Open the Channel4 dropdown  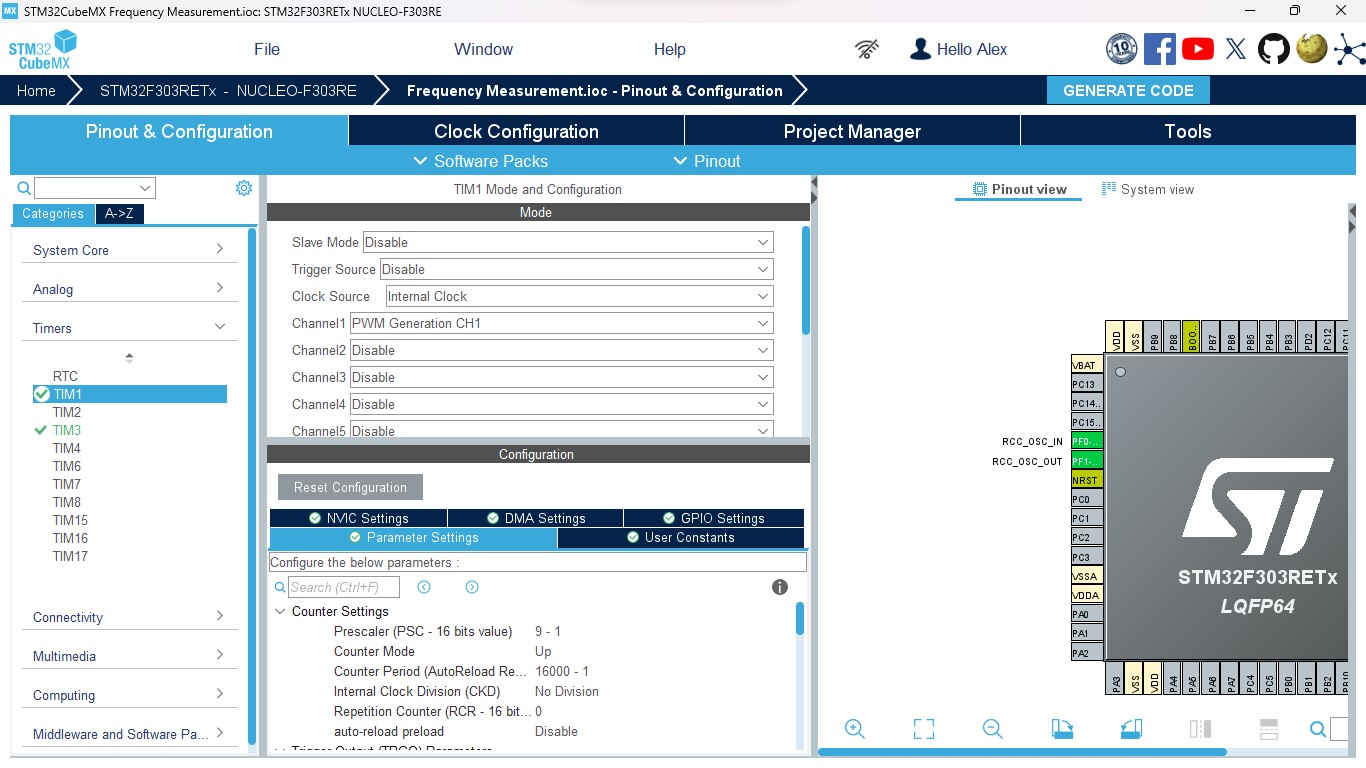click(561, 404)
